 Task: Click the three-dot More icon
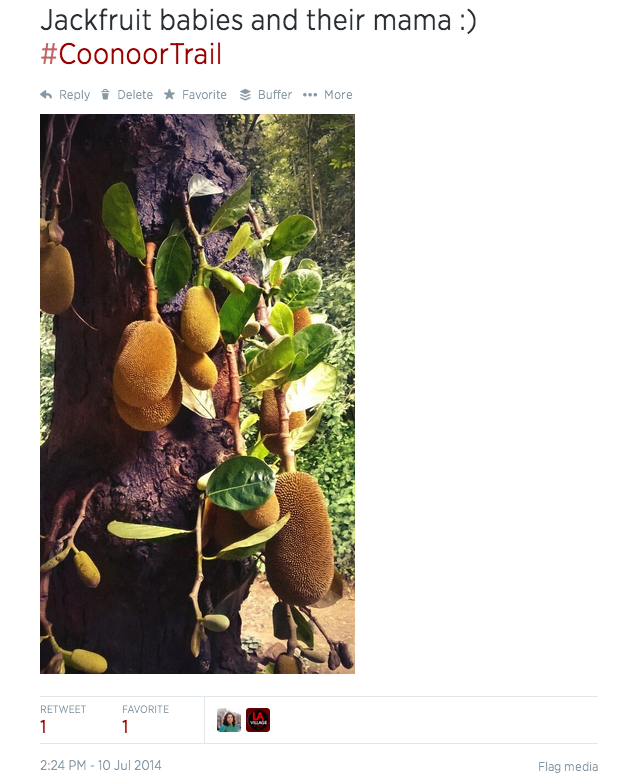coord(310,95)
